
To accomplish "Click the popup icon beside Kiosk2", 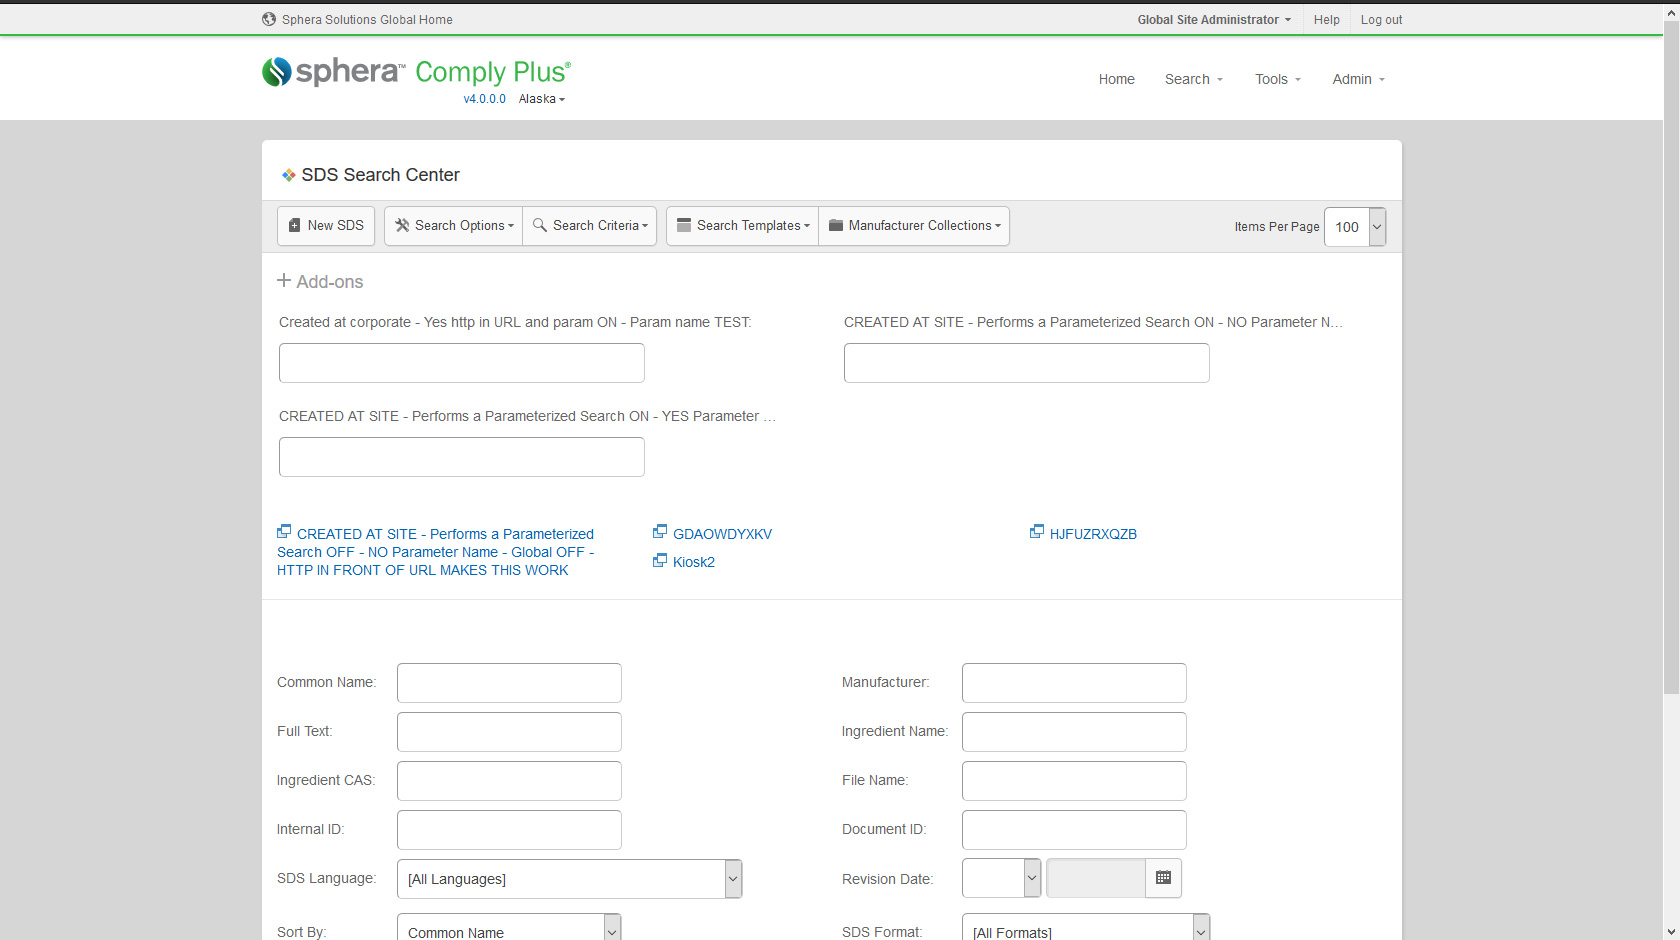I will pyautogui.click(x=660, y=560).
